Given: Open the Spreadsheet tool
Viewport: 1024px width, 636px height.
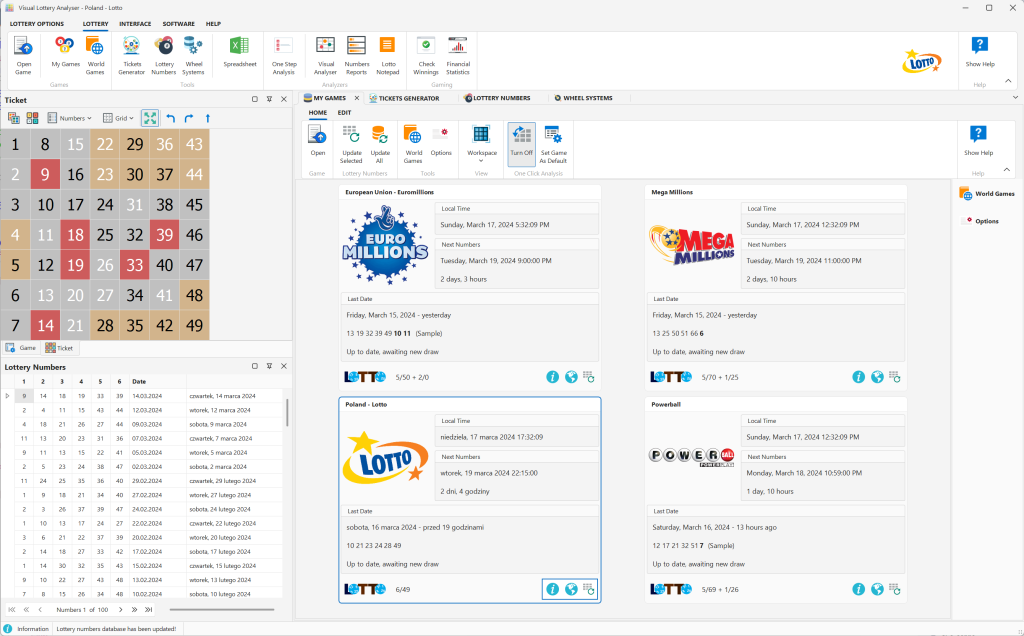Looking at the screenshot, I should point(238,54).
